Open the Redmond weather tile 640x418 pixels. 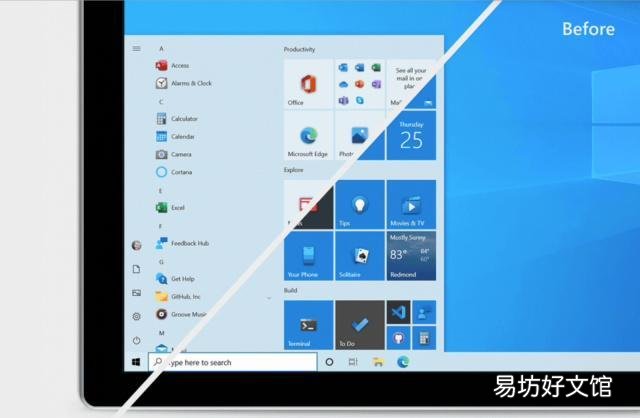coord(411,256)
